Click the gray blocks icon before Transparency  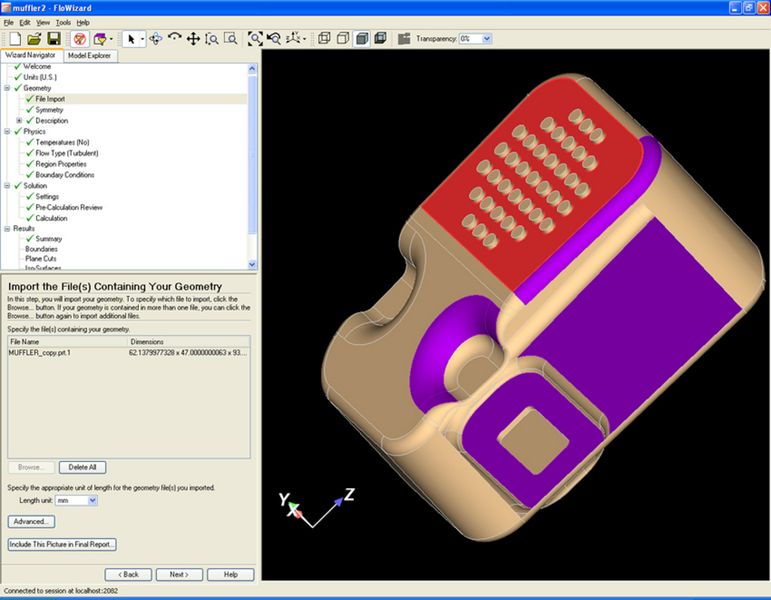click(404, 39)
